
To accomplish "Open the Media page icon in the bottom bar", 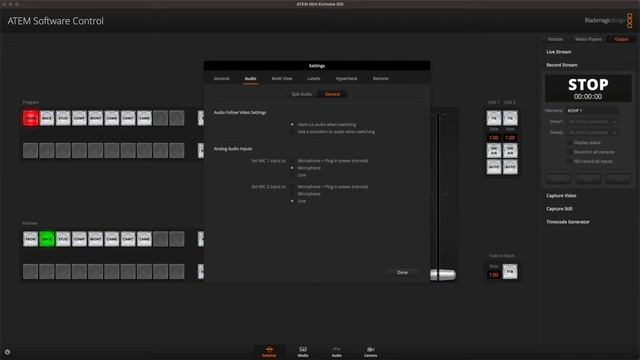I will 303,351.
